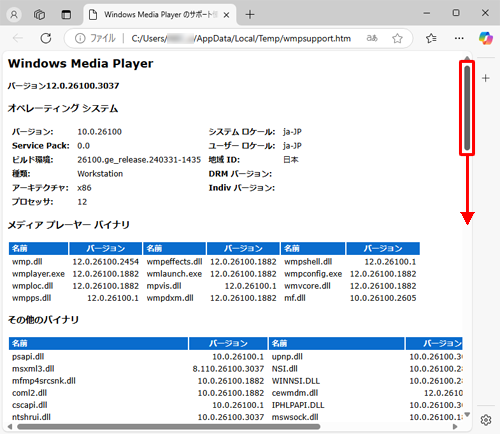The height and width of the screenshot is (434, 500).
Task: Click version 10.0.26100.2605 of mf.dll
Action: tap(383, 298)
